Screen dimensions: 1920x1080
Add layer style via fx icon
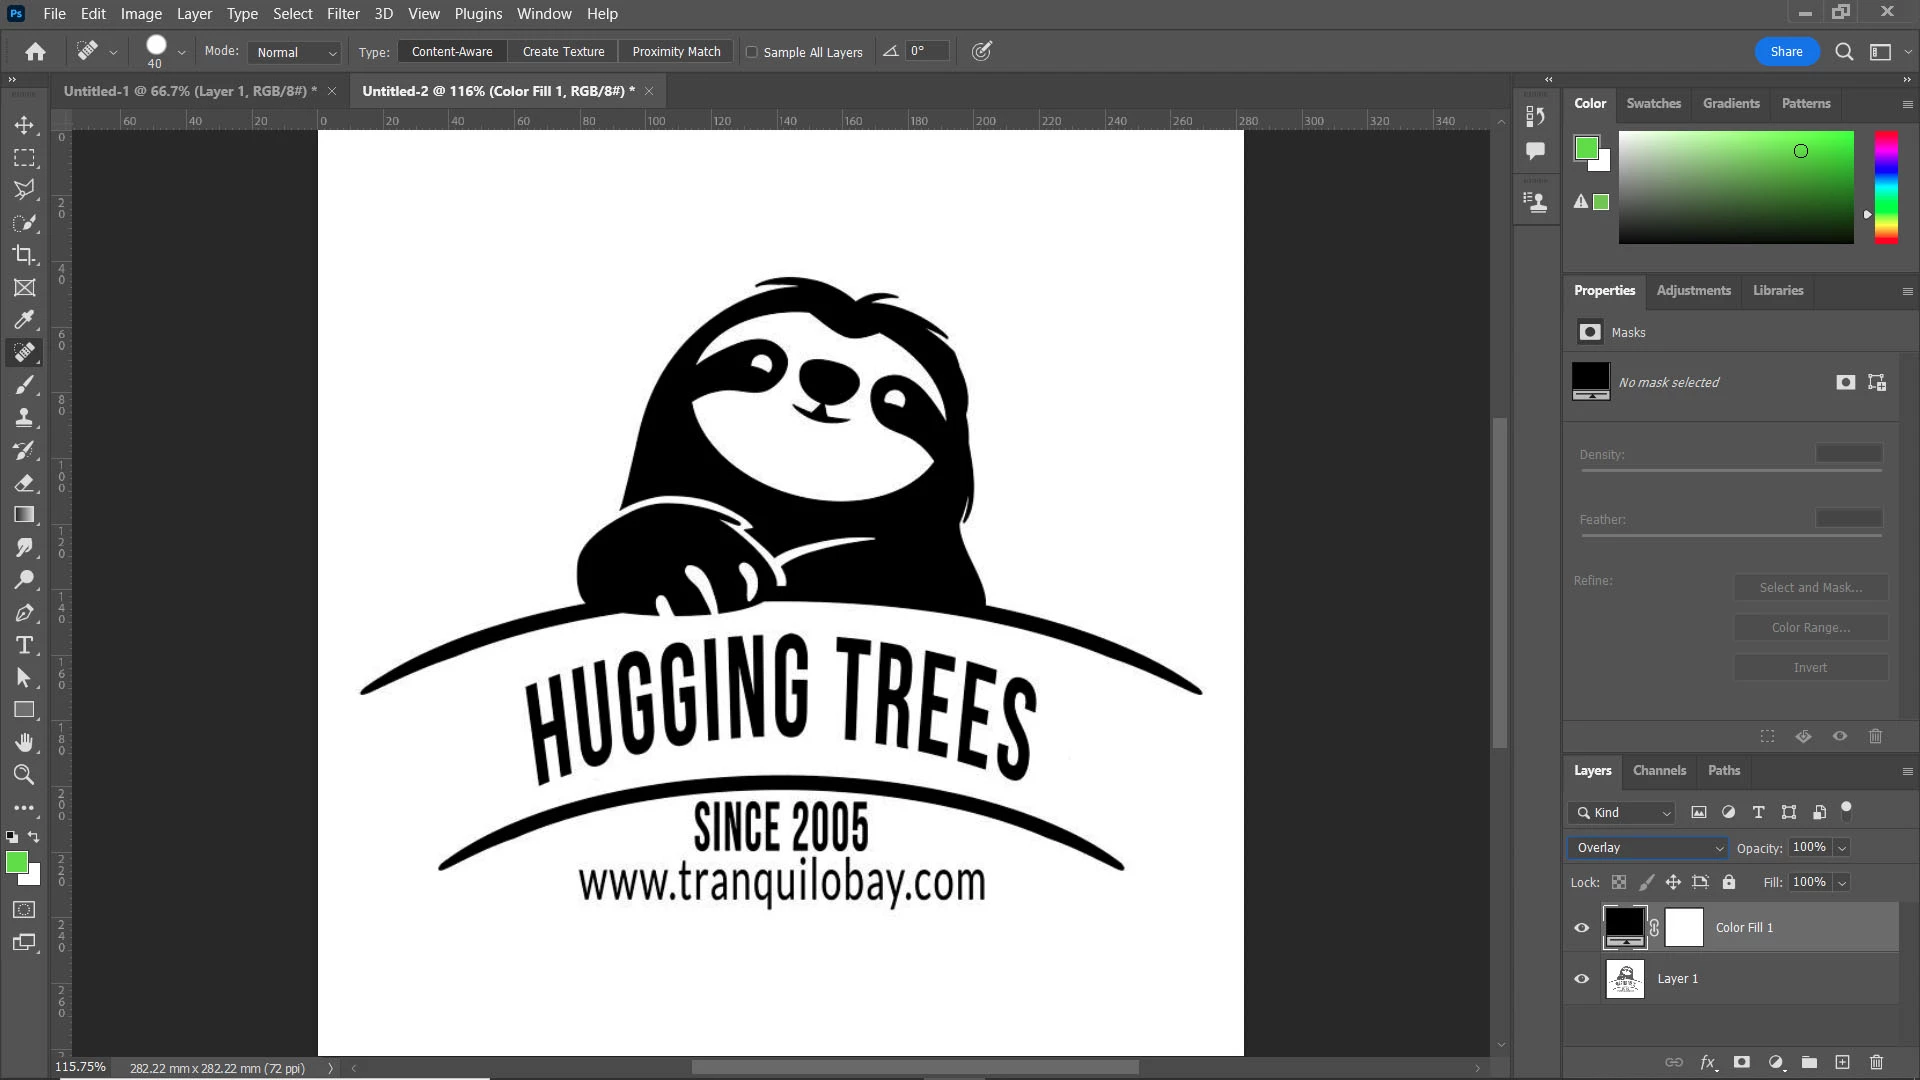[x=1708, y=1062]
